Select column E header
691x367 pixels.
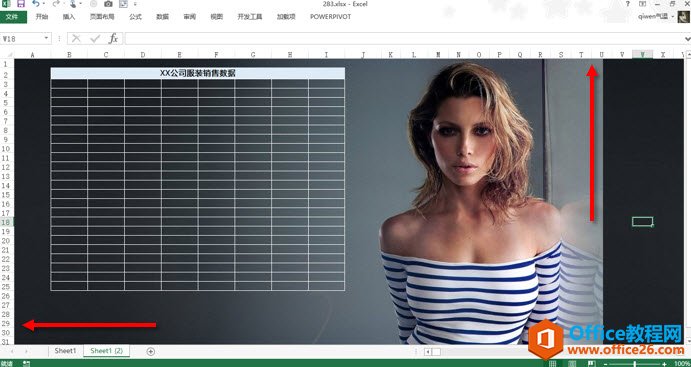[180, 55]
